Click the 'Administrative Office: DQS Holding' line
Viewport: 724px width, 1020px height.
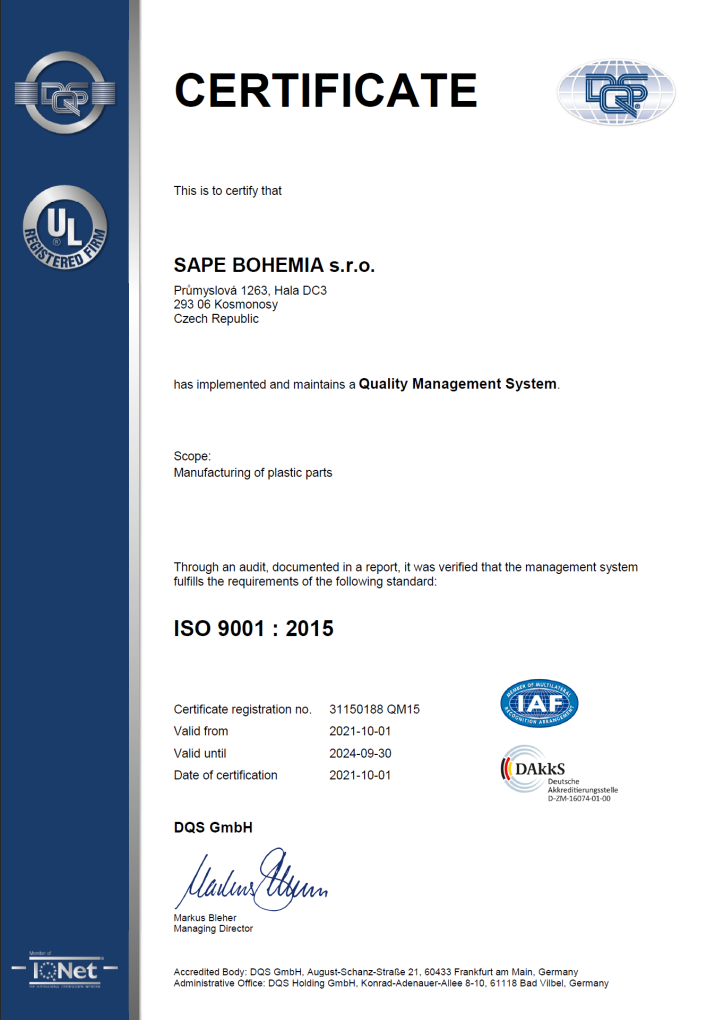(x=391, y=983)
